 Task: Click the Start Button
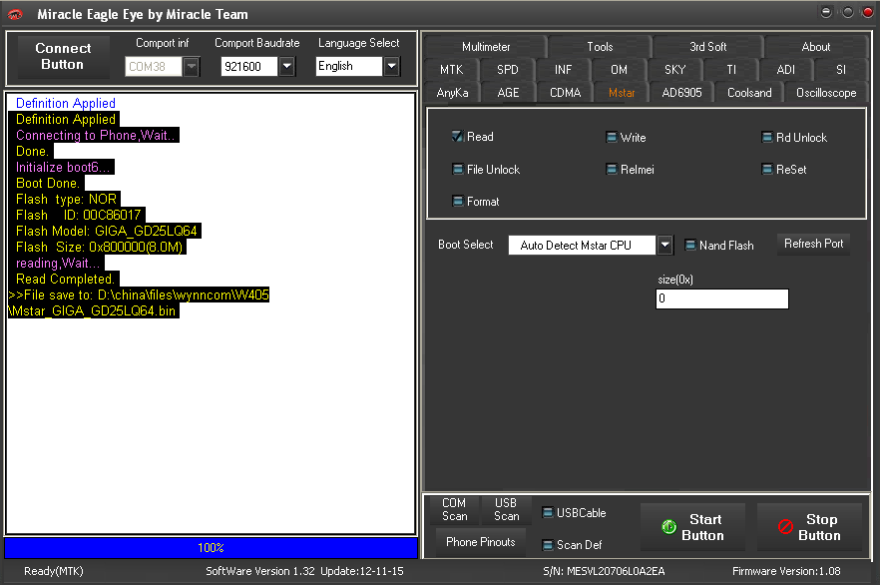pyautogui.click(x=693, y=527)
